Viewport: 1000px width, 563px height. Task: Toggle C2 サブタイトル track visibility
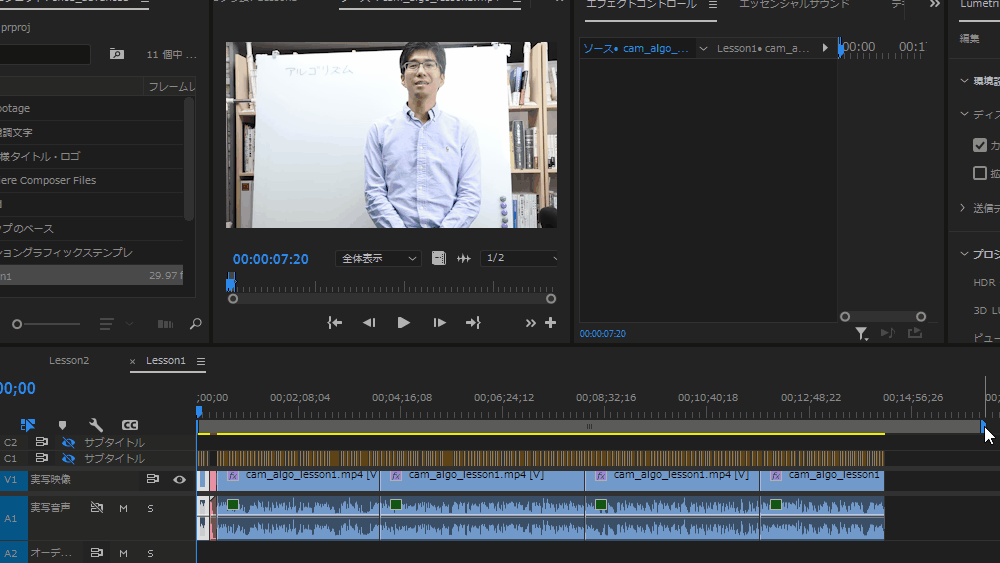click(69, 442)
